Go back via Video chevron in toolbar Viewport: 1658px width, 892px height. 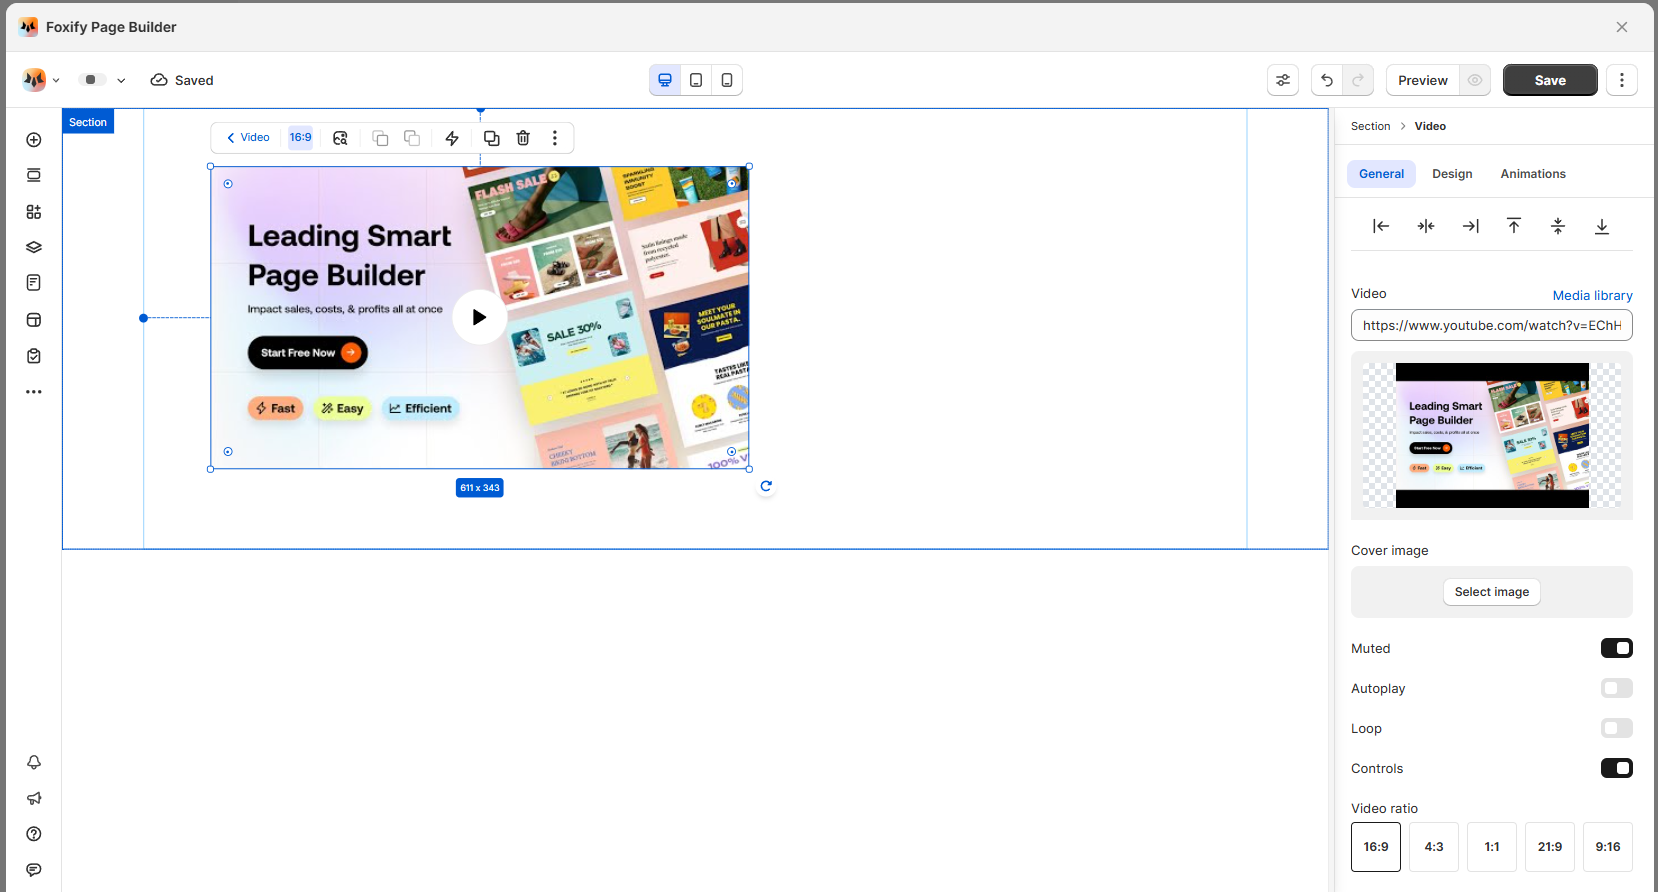248,138
